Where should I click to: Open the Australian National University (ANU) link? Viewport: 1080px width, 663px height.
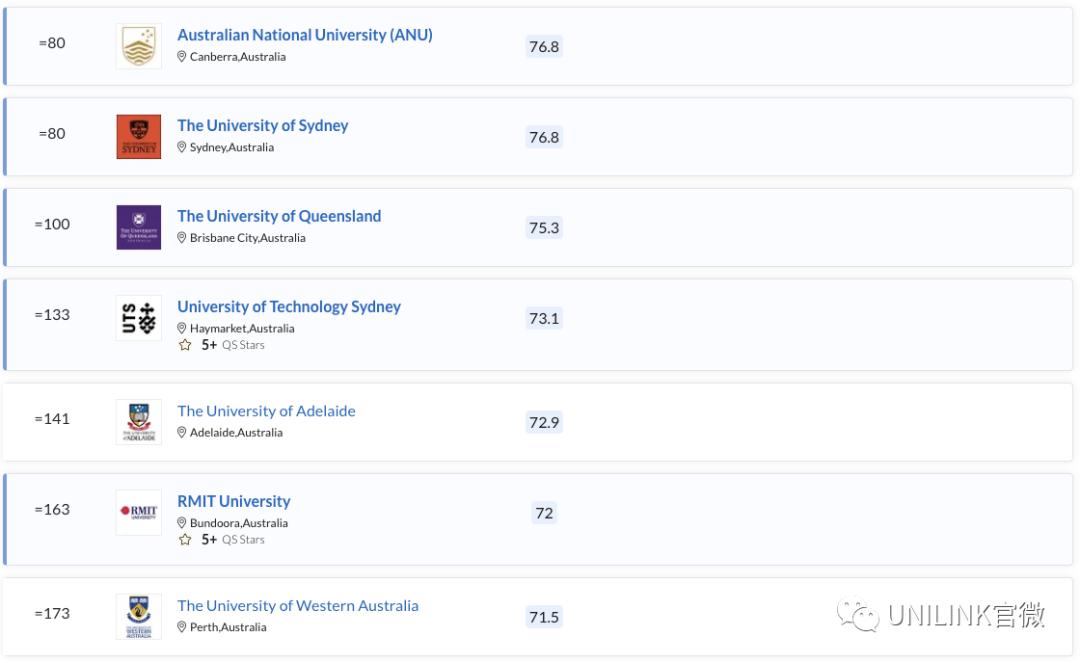pos(305,35)
